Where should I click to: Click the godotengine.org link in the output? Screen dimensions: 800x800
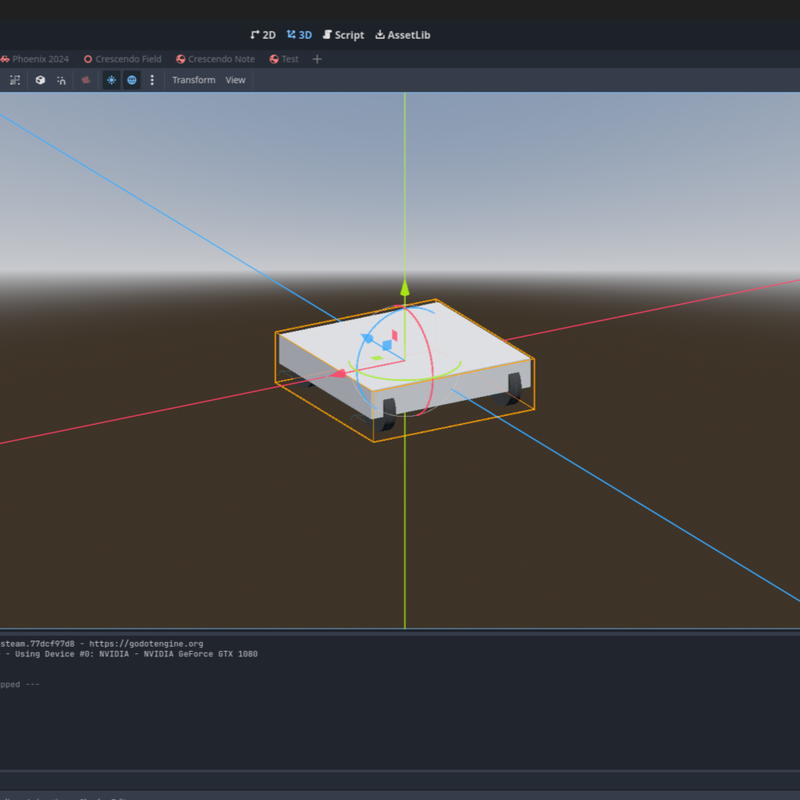point(146,644)
